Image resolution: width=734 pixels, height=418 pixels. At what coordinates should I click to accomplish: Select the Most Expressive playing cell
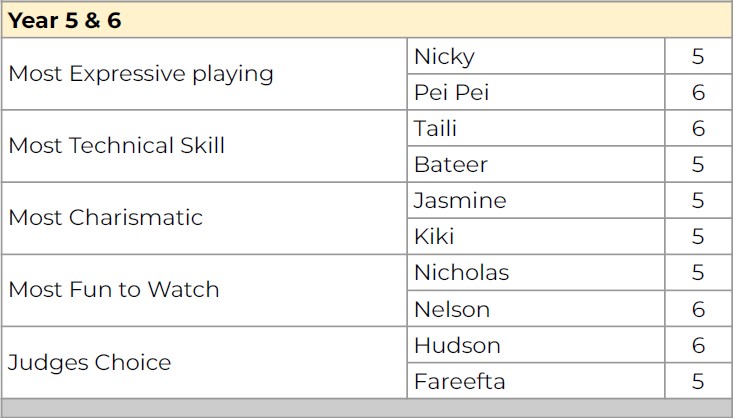205,74
